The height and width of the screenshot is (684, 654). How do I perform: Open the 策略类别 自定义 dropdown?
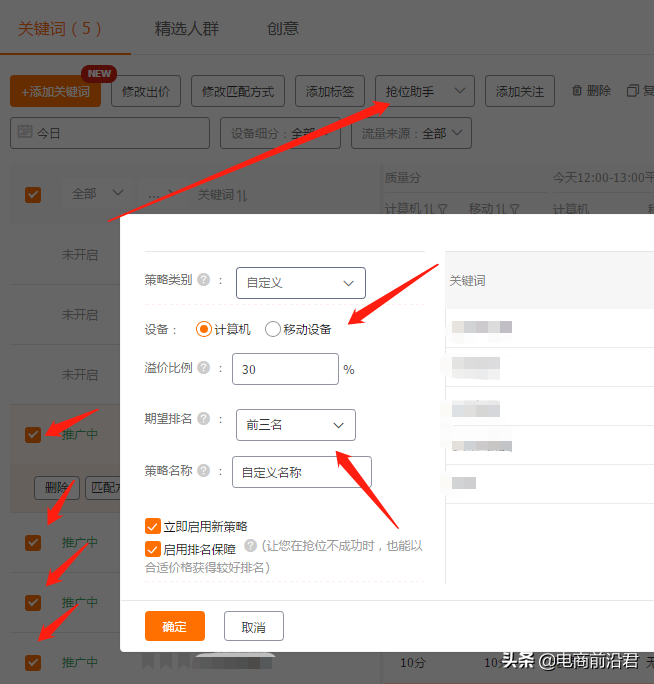[x=301, y=283]
